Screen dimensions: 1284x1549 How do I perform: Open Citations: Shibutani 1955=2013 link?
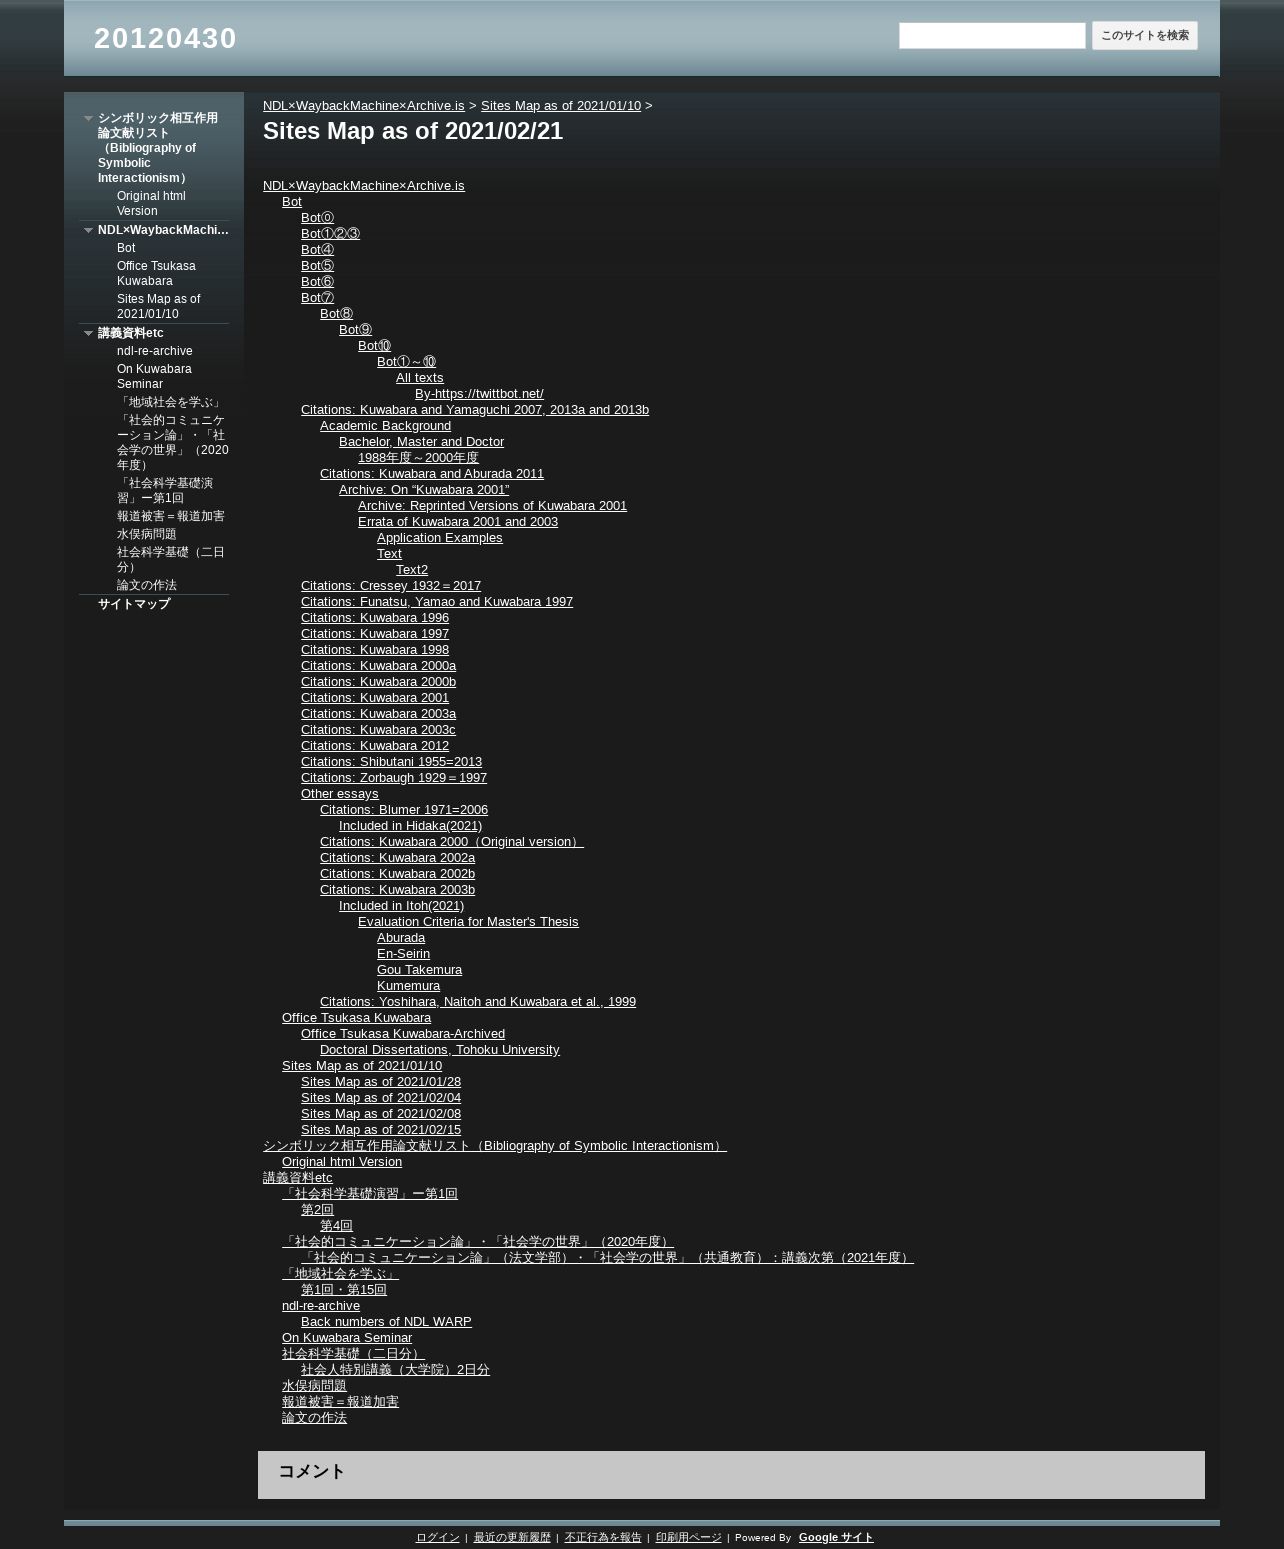point(391,761)
